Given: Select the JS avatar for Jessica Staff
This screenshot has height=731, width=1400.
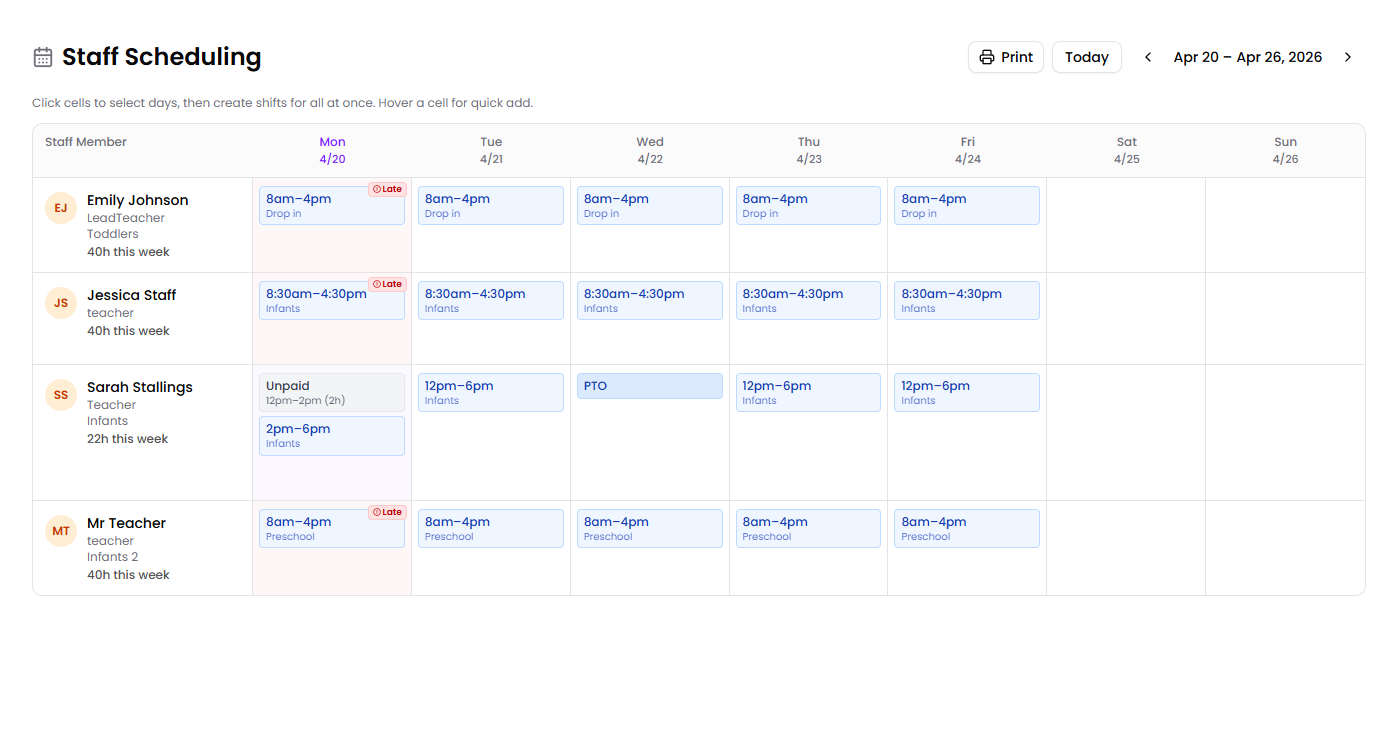Looking at the screenshot, I should click(x=61, y=303).
